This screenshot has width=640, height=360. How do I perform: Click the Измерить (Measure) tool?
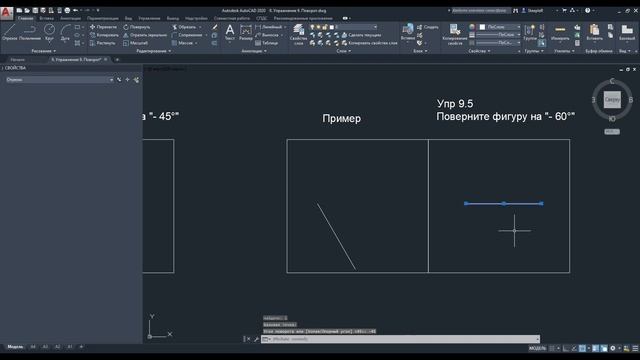click(x=560, y=32)
